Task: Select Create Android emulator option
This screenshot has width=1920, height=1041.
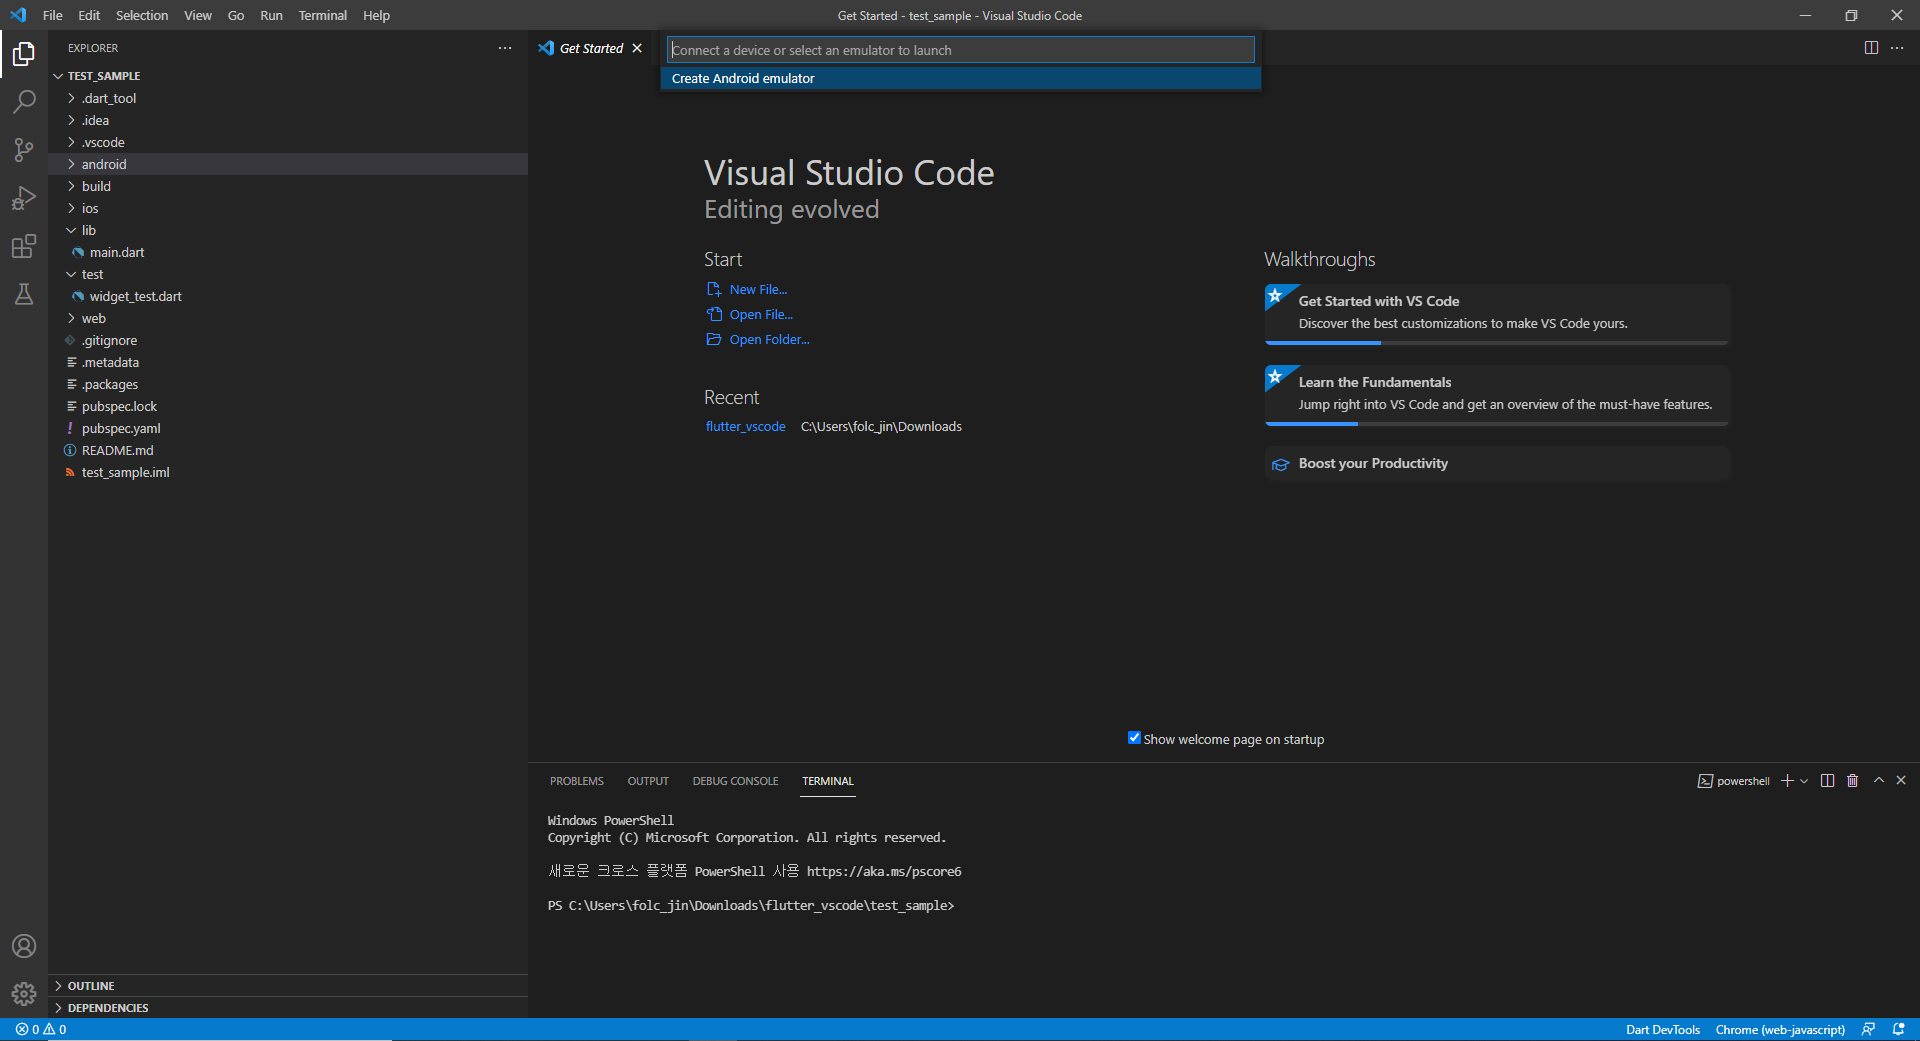Action: (961, 78)
